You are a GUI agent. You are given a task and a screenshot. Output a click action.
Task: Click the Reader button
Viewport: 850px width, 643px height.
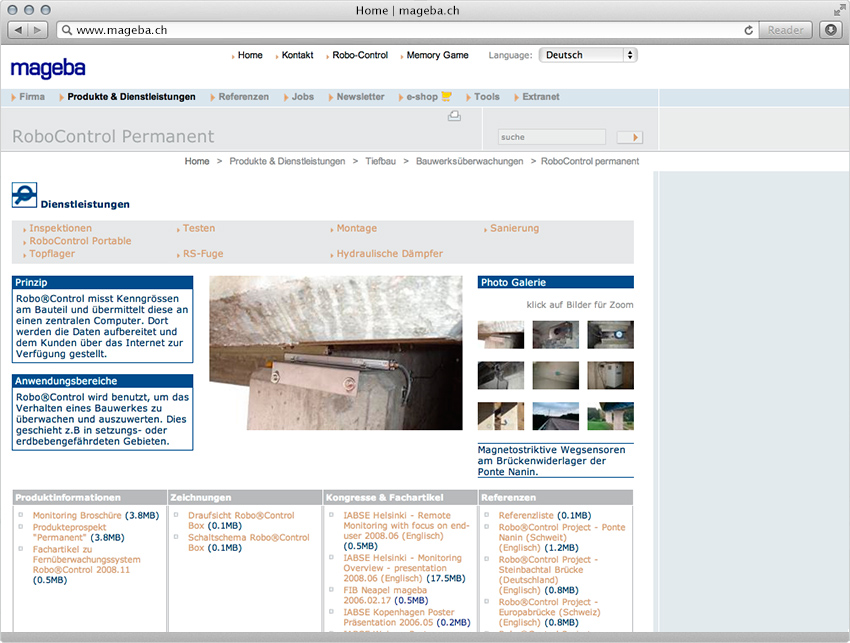click(x=785, y=30)
